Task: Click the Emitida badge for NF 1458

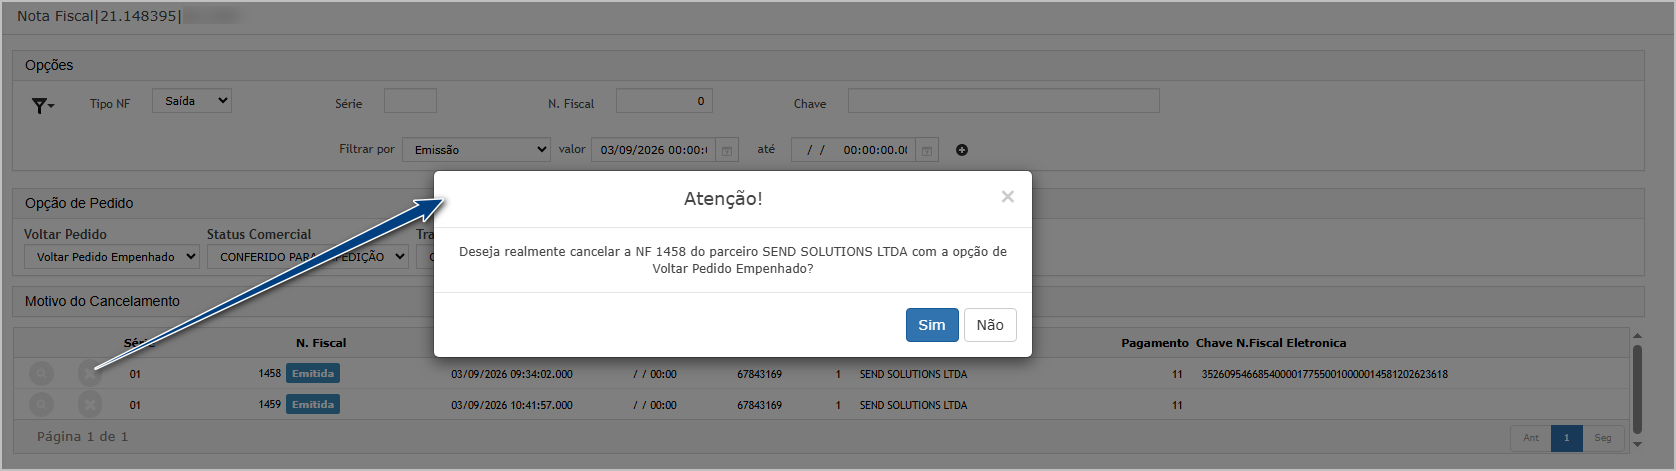Action: click(x=313, y=373)
